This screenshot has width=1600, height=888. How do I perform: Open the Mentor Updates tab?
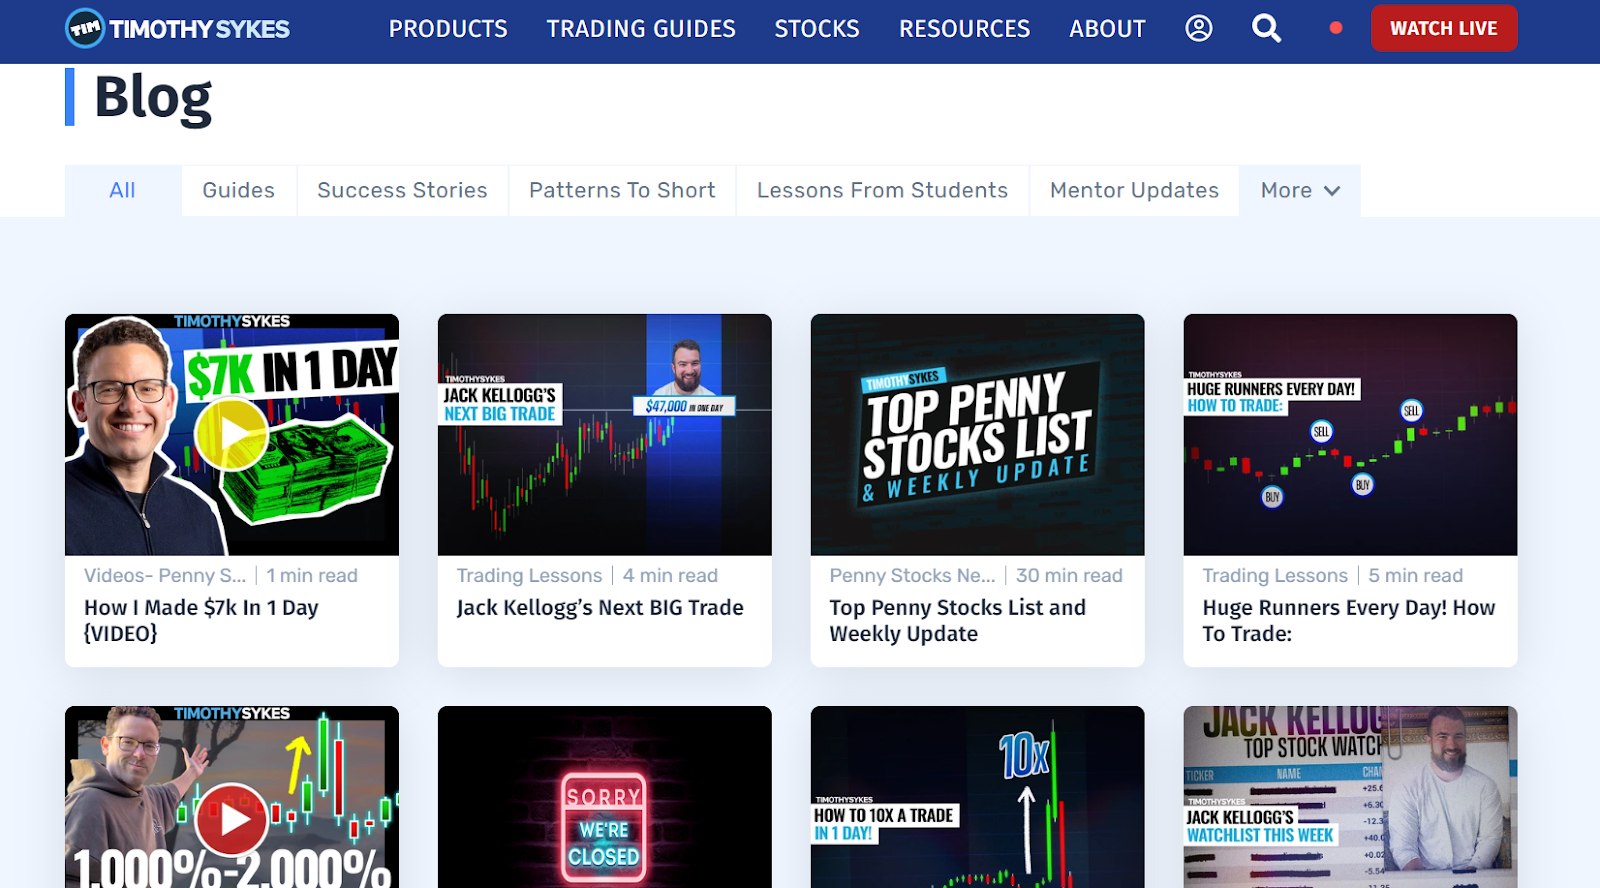click(x=1134, y=190)
